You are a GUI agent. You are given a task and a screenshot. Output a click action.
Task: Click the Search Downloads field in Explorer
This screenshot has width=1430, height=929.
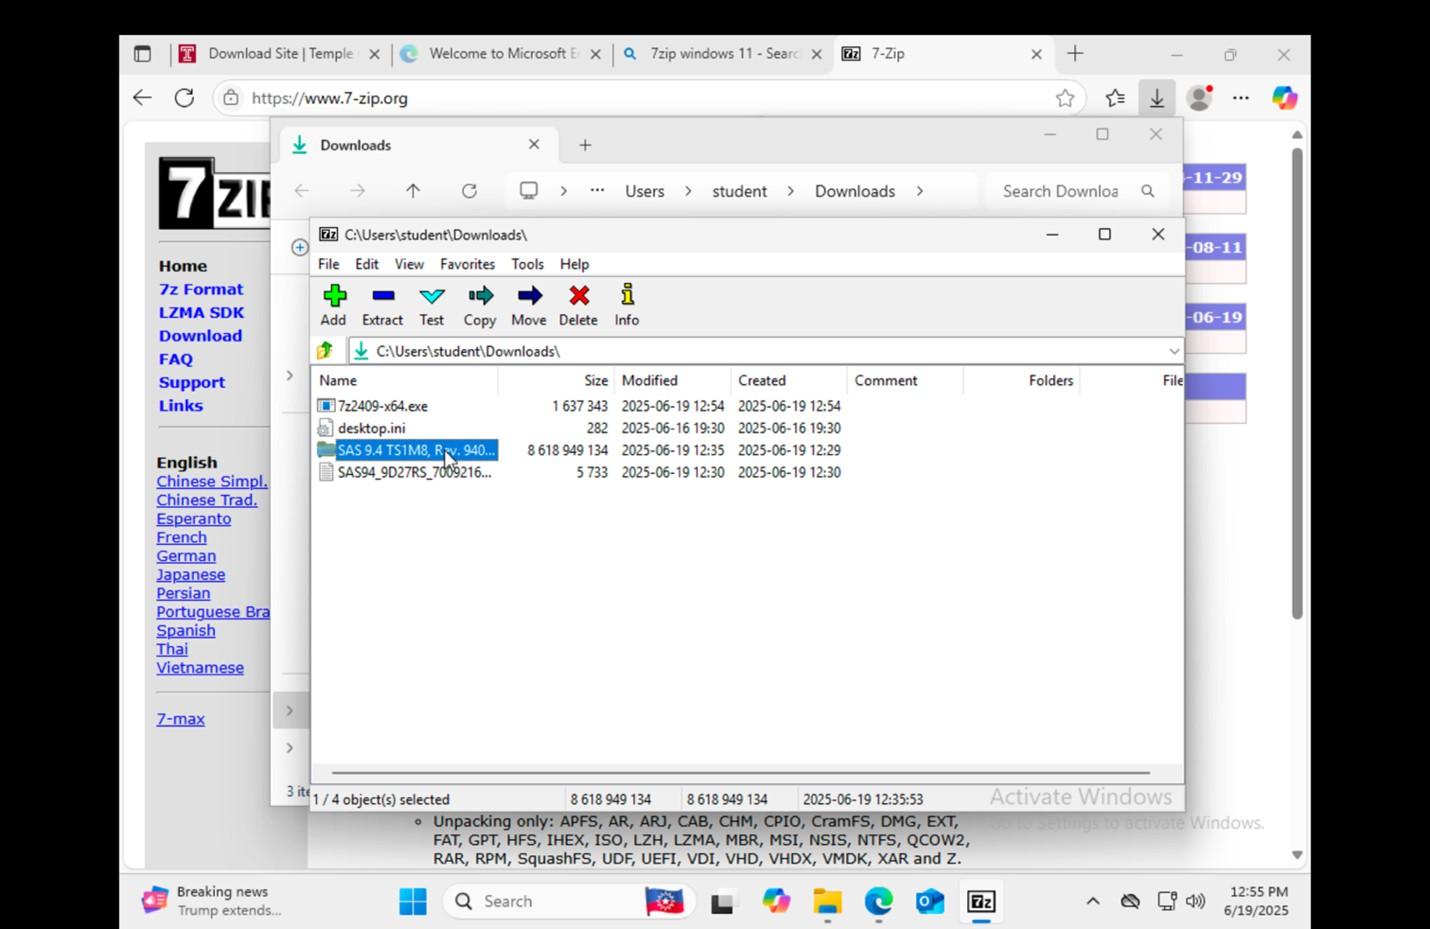[1078, 191]
